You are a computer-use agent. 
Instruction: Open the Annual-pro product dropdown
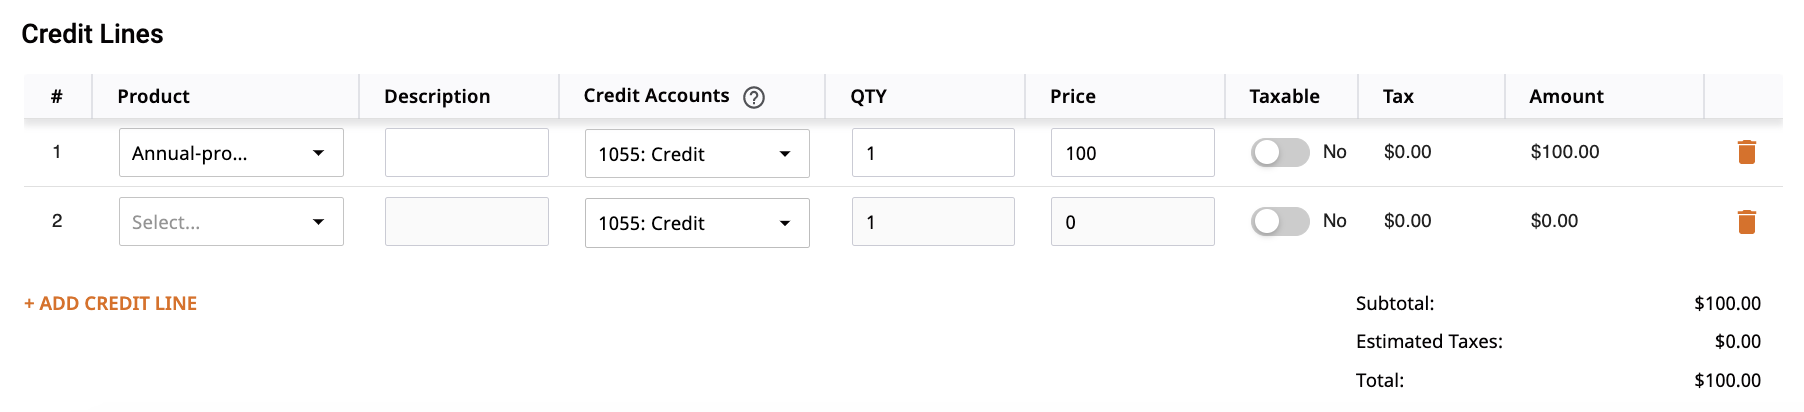coord(231,153)
